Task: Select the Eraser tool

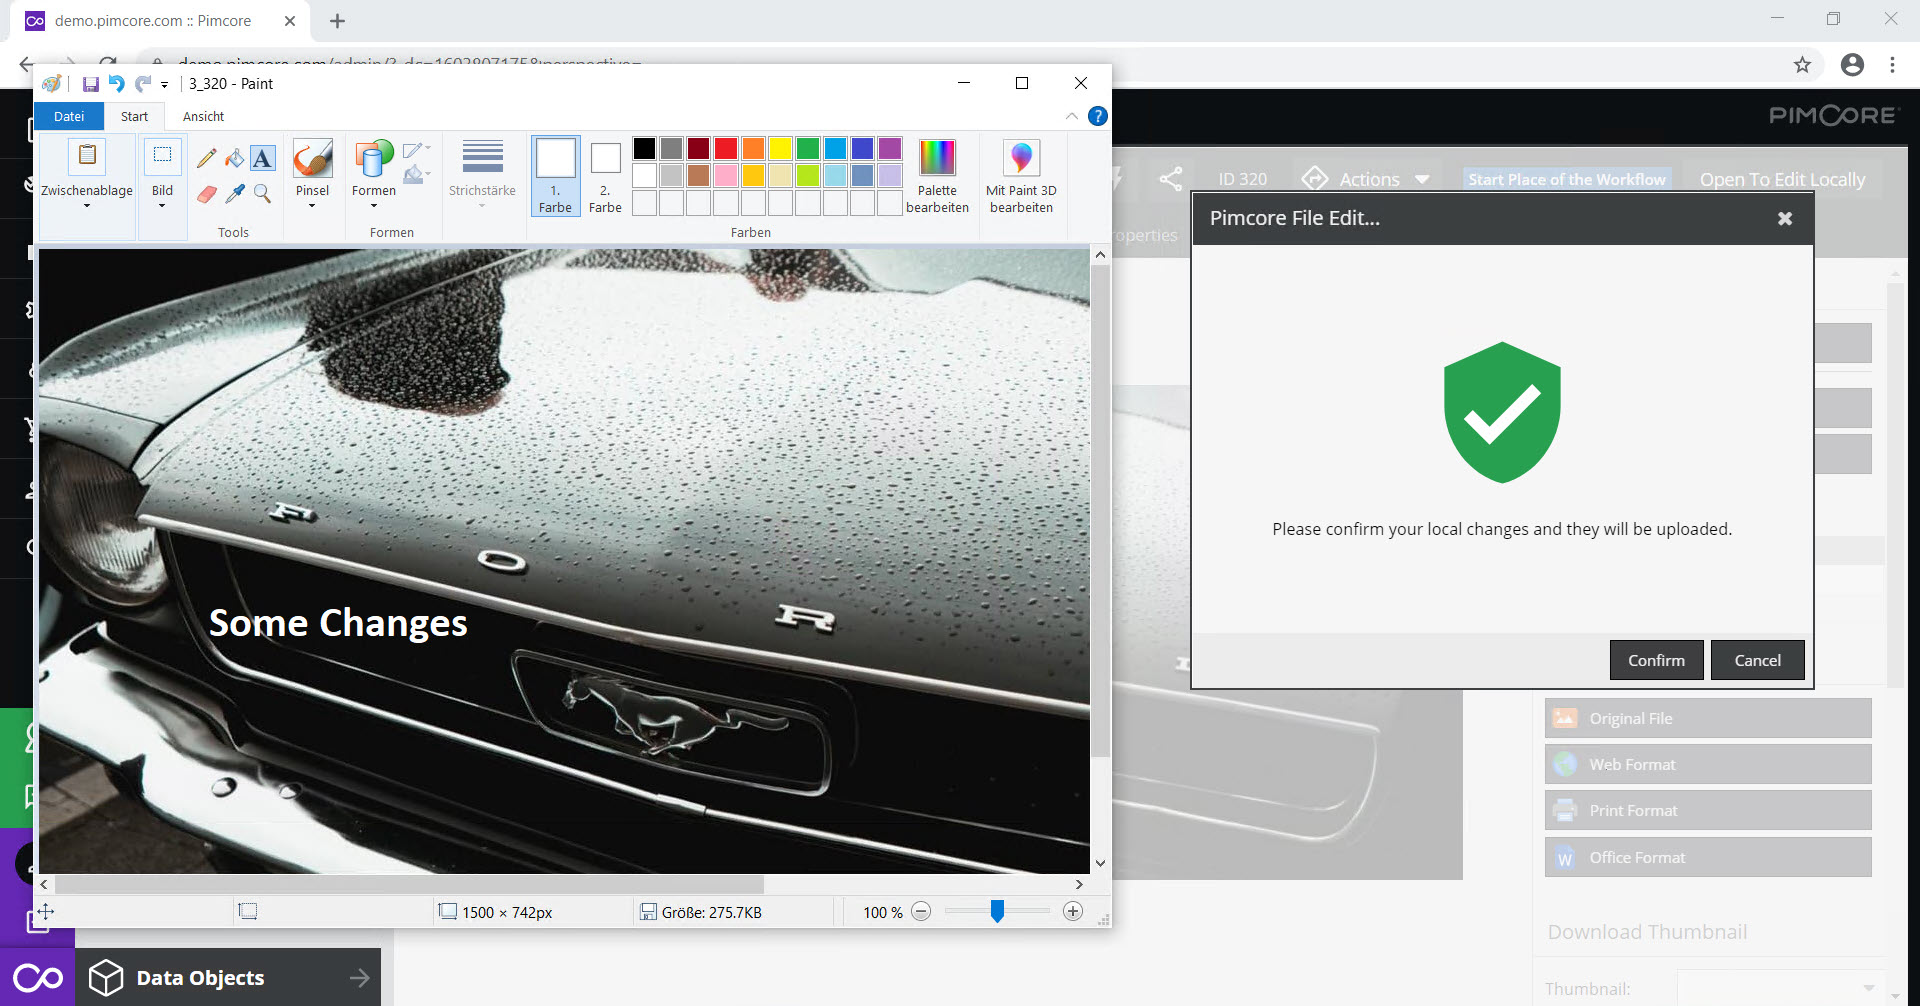Action: click(206, 193)
